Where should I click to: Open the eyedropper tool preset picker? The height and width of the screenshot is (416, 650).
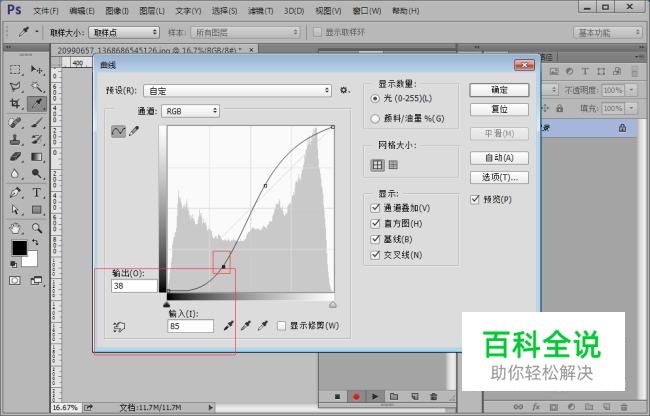tap(37, 32)
